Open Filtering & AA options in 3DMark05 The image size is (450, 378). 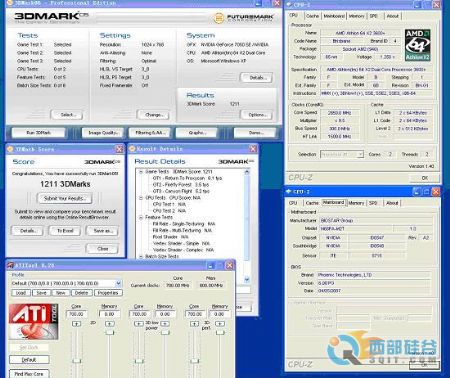coord(149,133)
